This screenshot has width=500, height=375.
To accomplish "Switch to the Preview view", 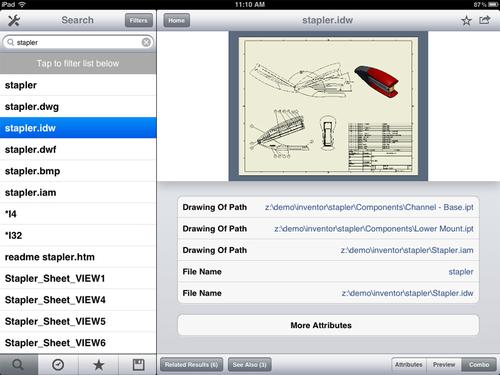I will click(444, 365).
